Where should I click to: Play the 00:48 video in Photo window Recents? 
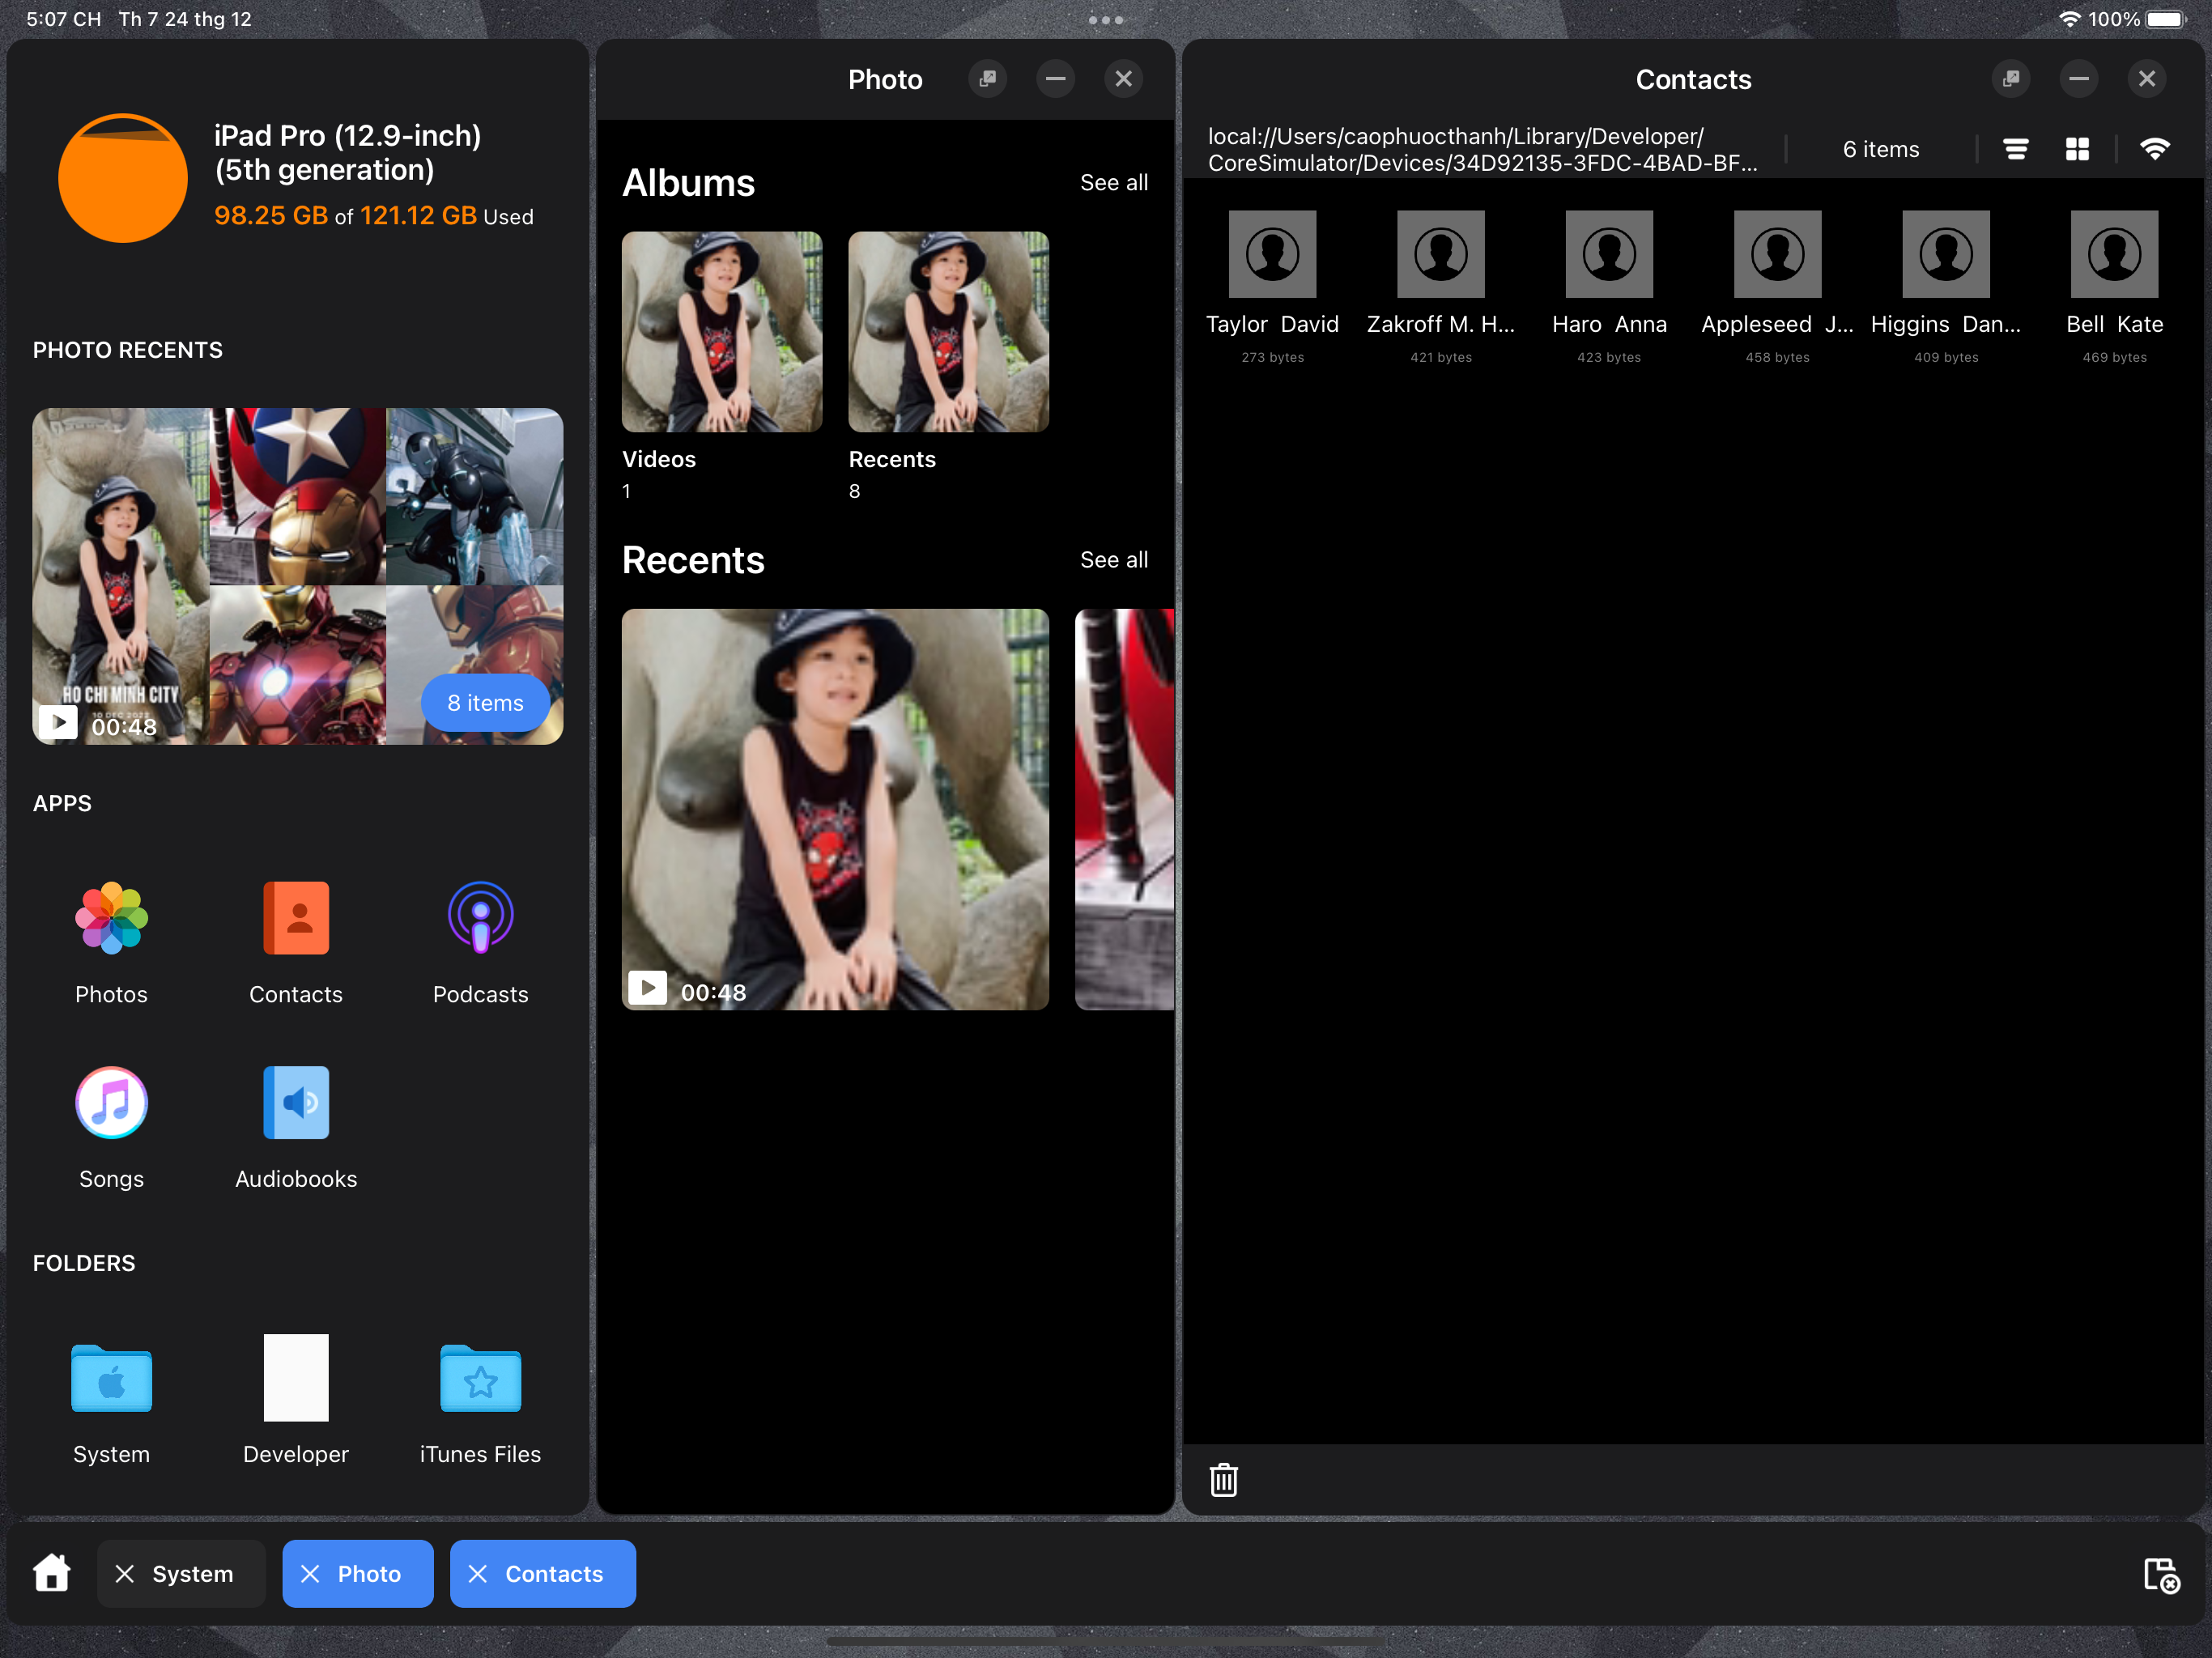[835, 809]
